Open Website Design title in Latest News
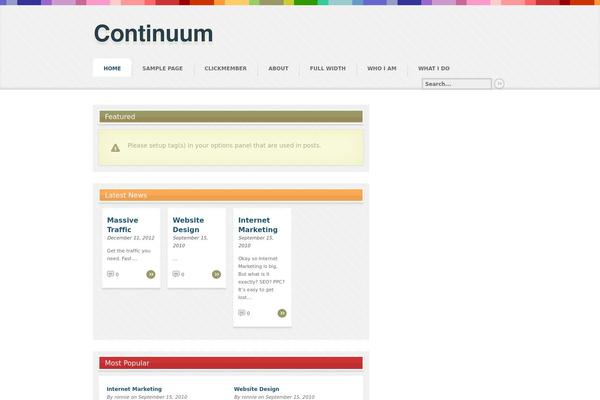Viewport: 600px width, 400px height. (188, 225)
